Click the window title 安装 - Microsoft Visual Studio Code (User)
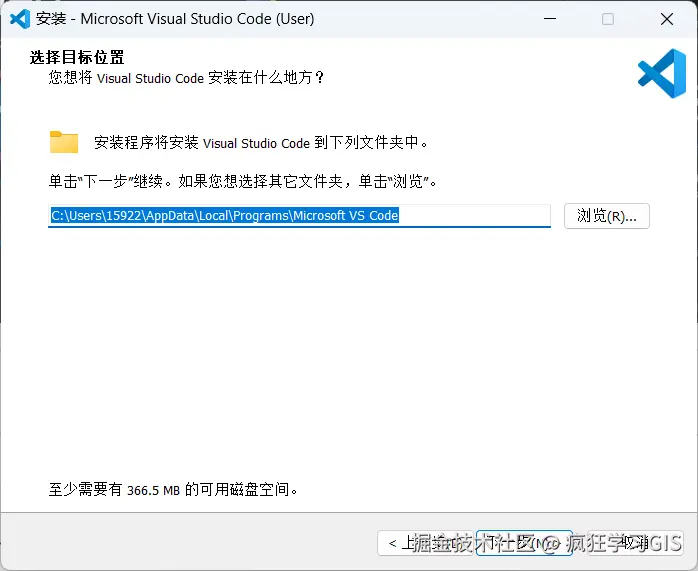This screenshot has width=698, height=571. click(x=175, y=19)
